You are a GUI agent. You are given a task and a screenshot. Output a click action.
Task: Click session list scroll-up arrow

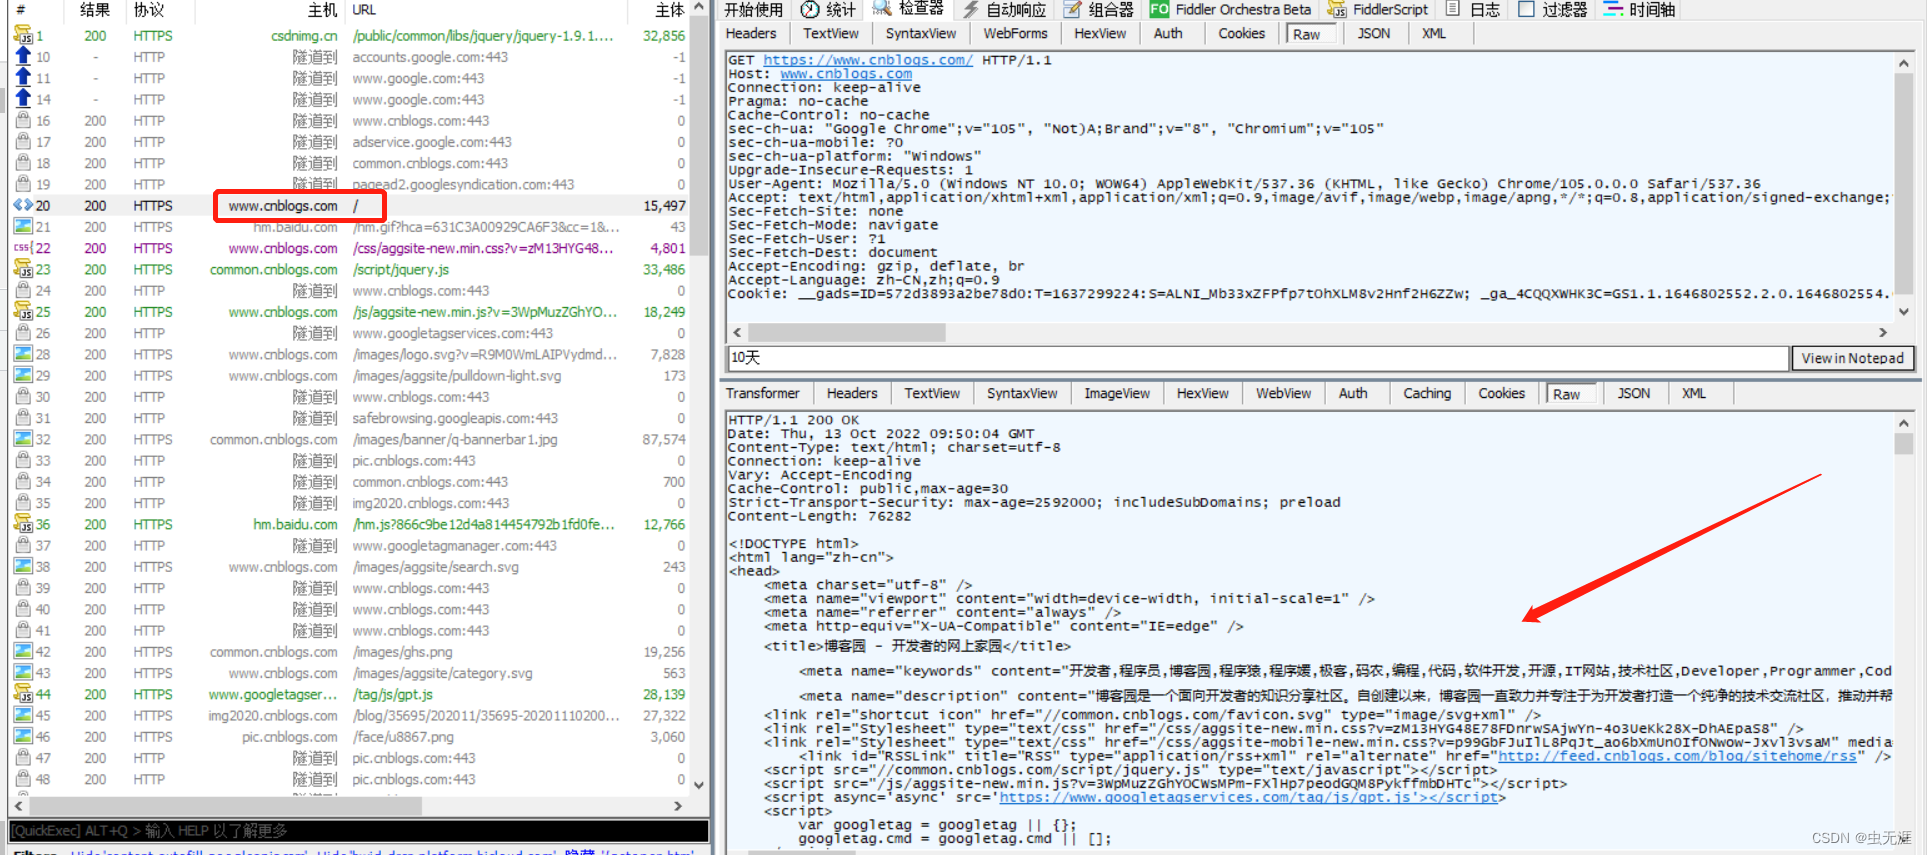699,8
